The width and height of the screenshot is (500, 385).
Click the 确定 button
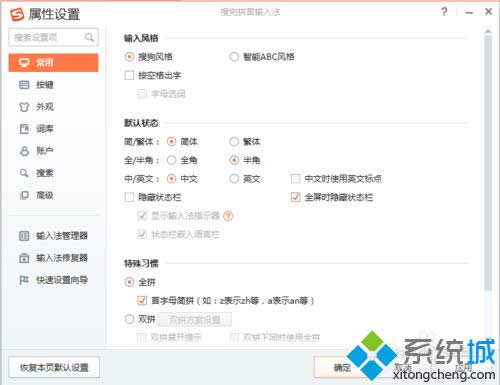[x=342, y=367]
